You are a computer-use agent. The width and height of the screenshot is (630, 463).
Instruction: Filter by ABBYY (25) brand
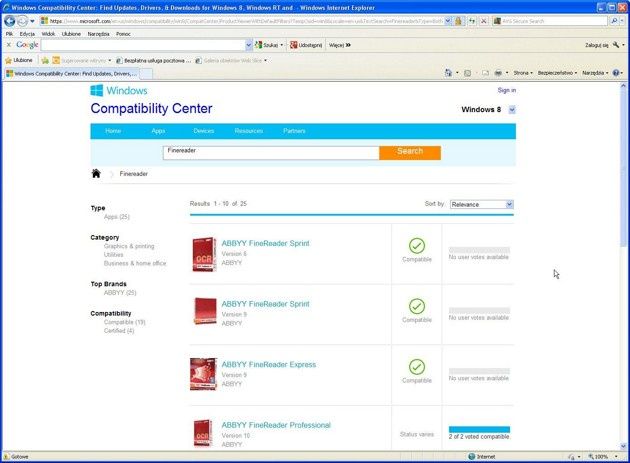pos(120,293)
